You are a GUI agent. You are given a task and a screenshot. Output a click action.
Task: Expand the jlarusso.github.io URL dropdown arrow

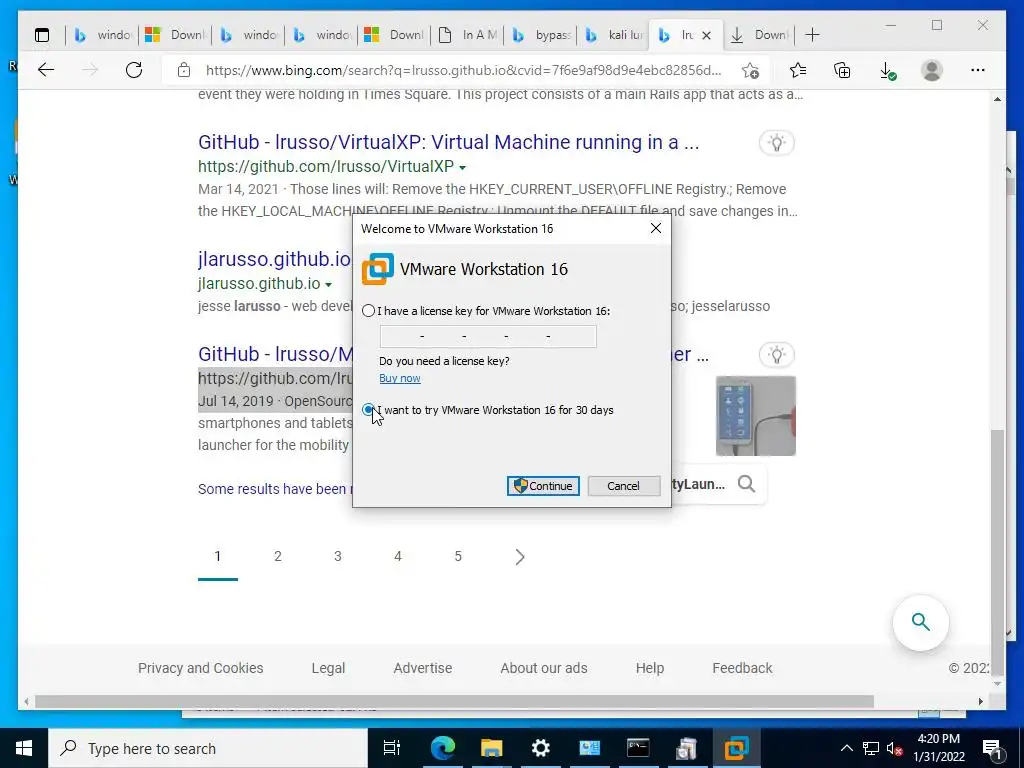[x=328, y=285]
